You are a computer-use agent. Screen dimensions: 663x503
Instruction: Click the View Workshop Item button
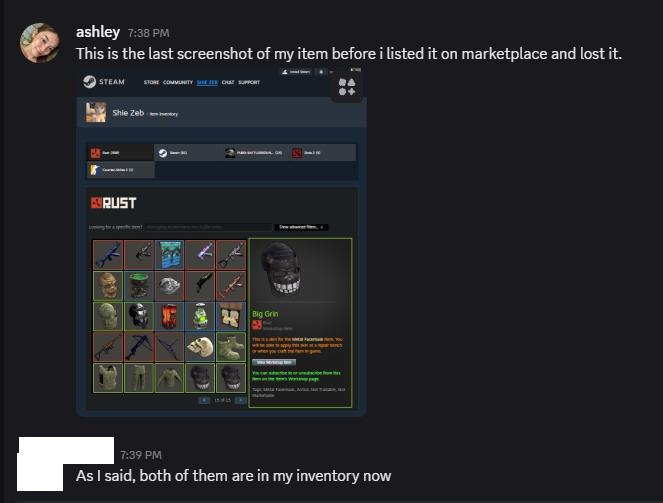(274, 362)
